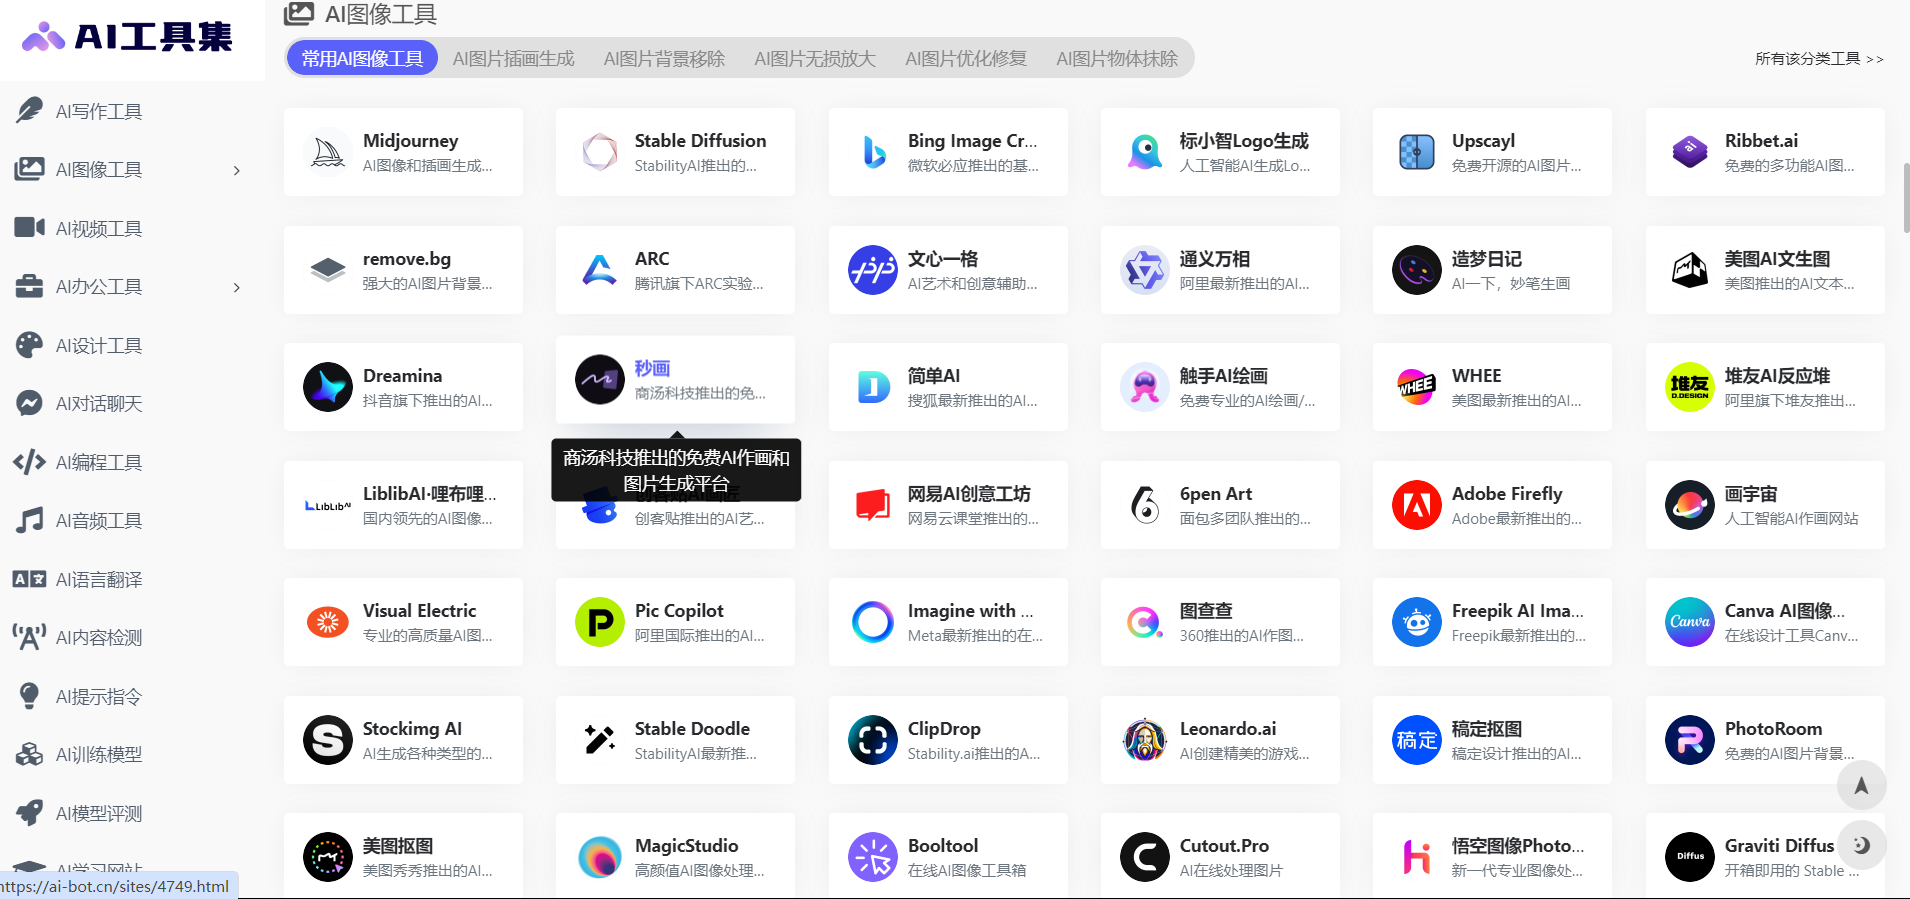Open the Visual Electric card title
The height and width of the screenshot is (899, 1910).
pyautogui.click(x=419, y=610)
